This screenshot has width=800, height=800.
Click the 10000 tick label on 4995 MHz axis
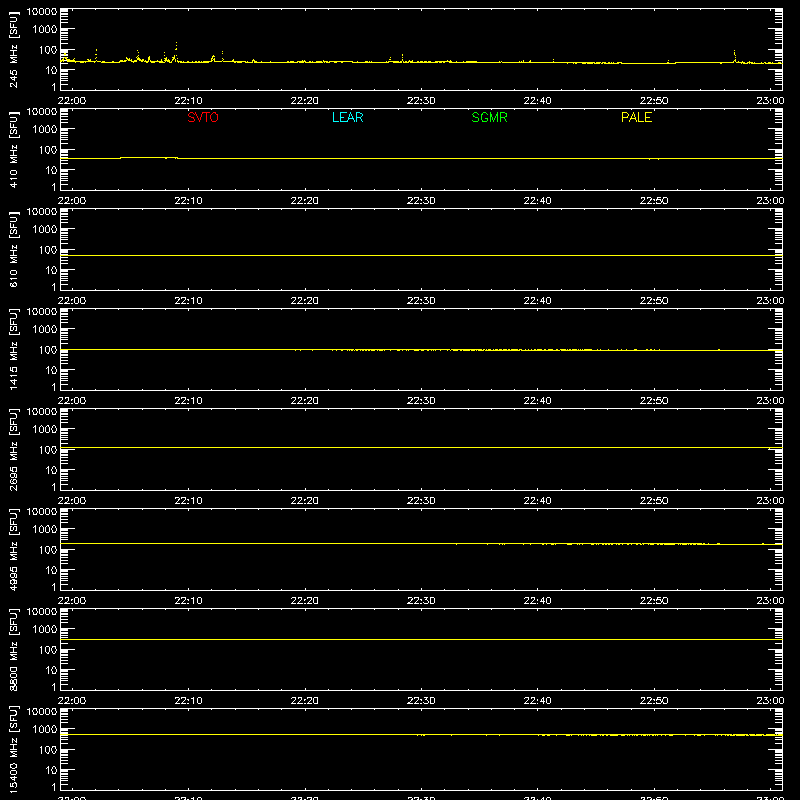tap(42, 512)
